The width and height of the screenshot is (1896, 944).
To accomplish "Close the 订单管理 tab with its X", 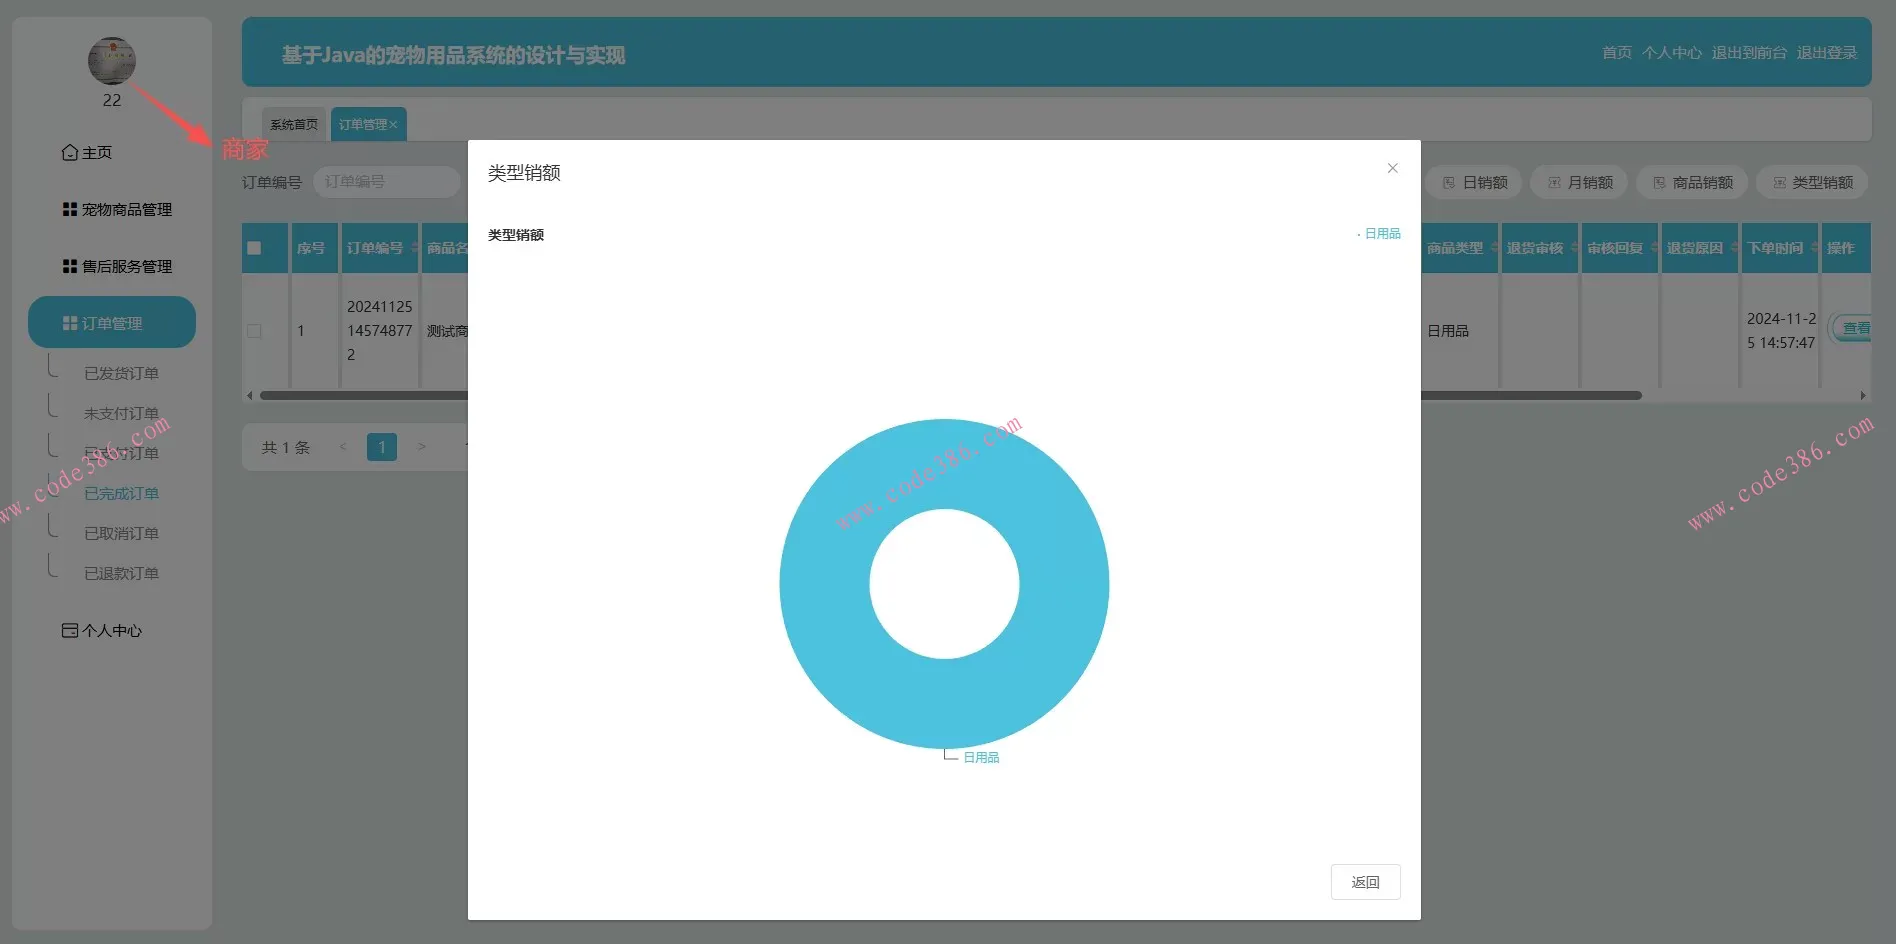I will coord(393,124).
